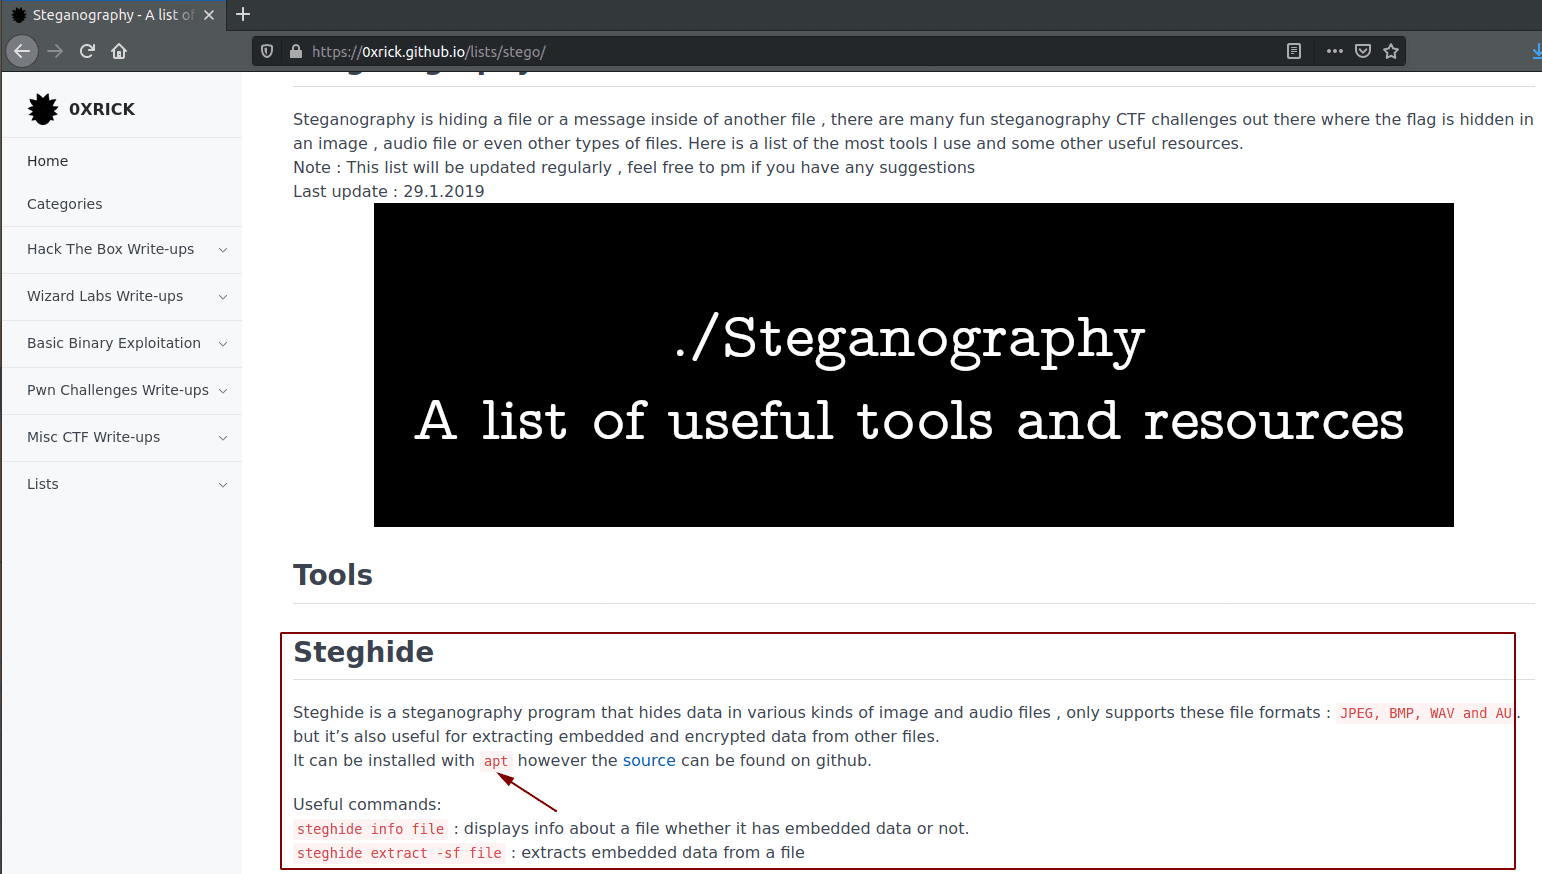Screen dimensions: 1542x874
Task: Expand Basic Binary Exploitation chevron
Action: pyautogui.click(x=222, y=344)
